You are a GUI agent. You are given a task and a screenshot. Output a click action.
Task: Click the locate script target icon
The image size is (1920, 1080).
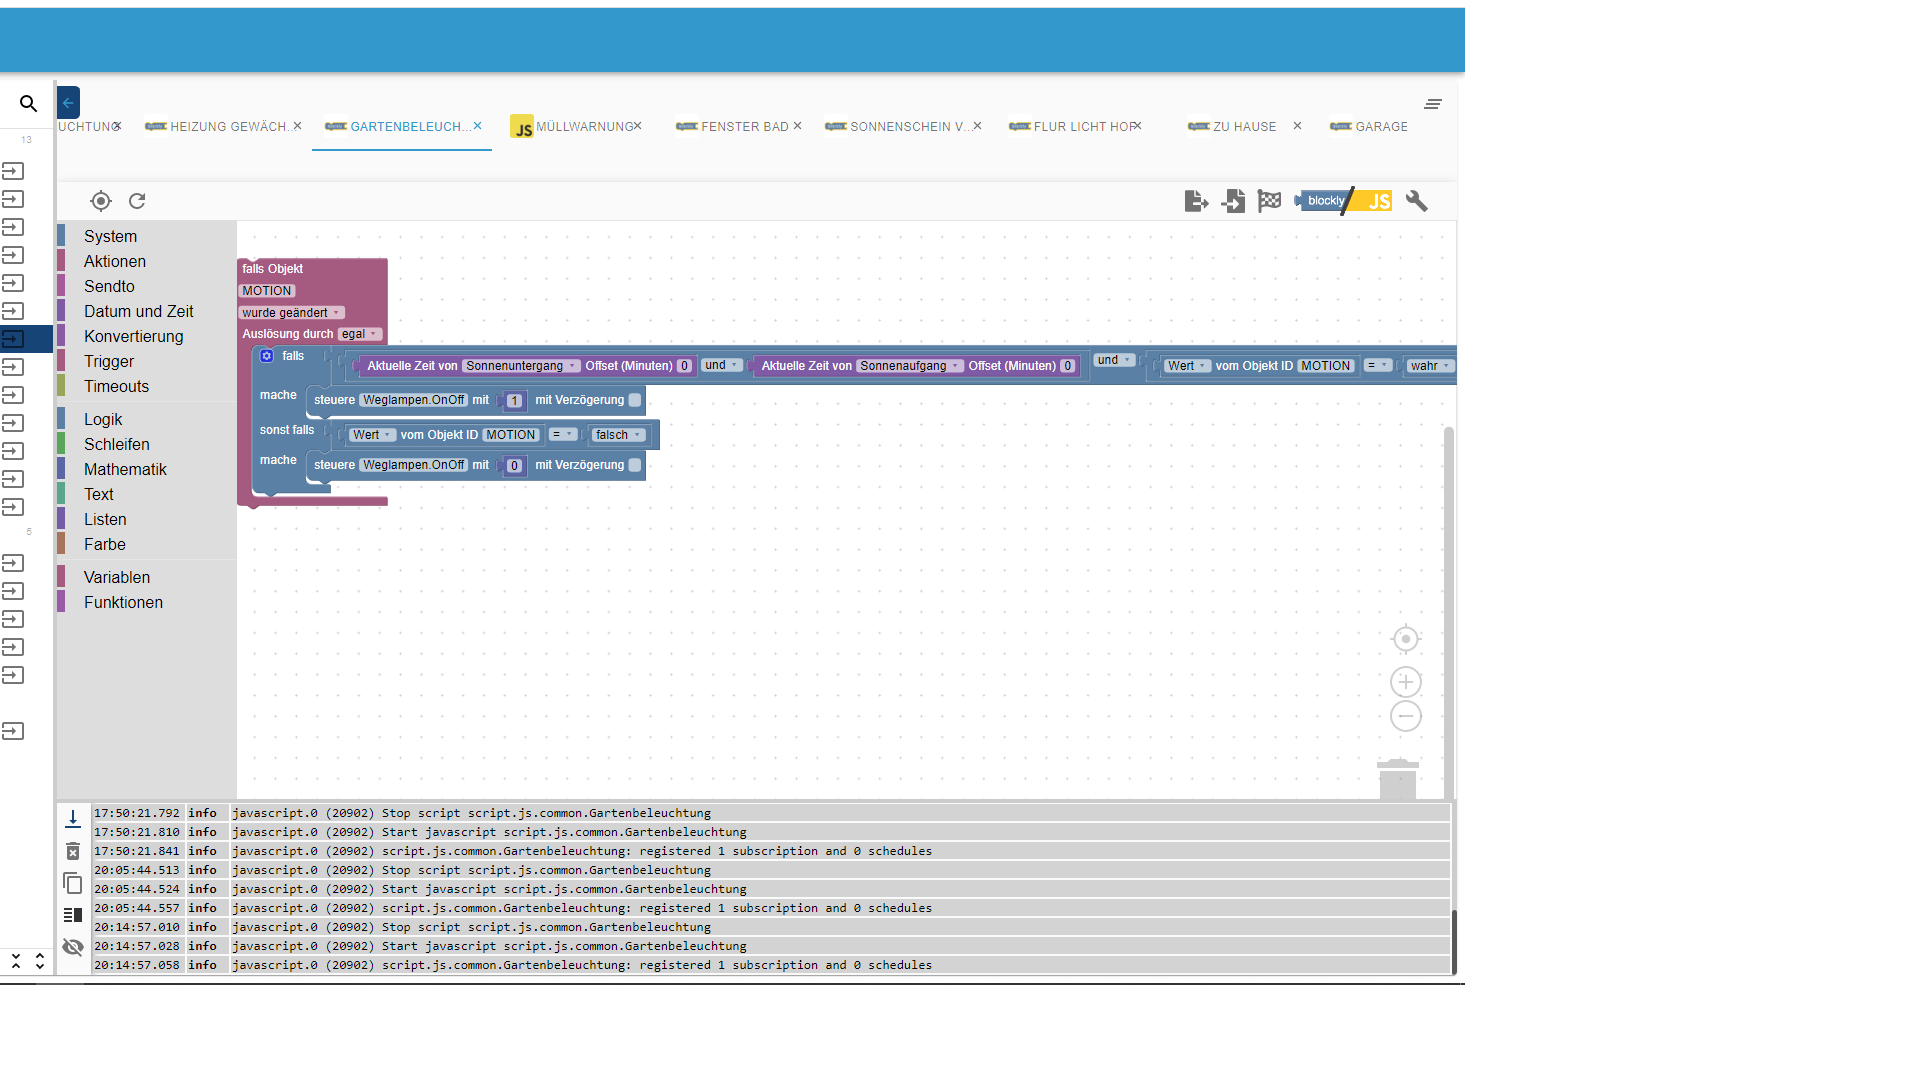(101, 201)
